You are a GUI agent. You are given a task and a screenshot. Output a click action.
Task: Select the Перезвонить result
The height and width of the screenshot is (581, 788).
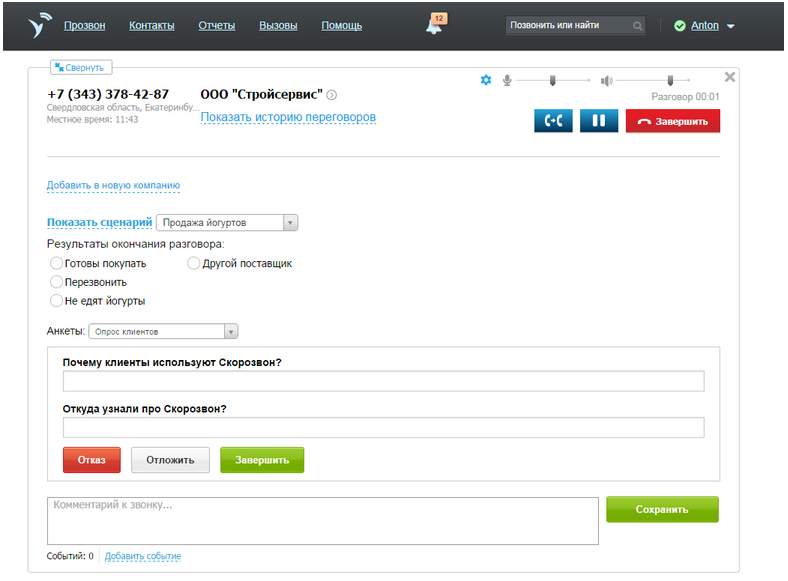click(56, 281)
